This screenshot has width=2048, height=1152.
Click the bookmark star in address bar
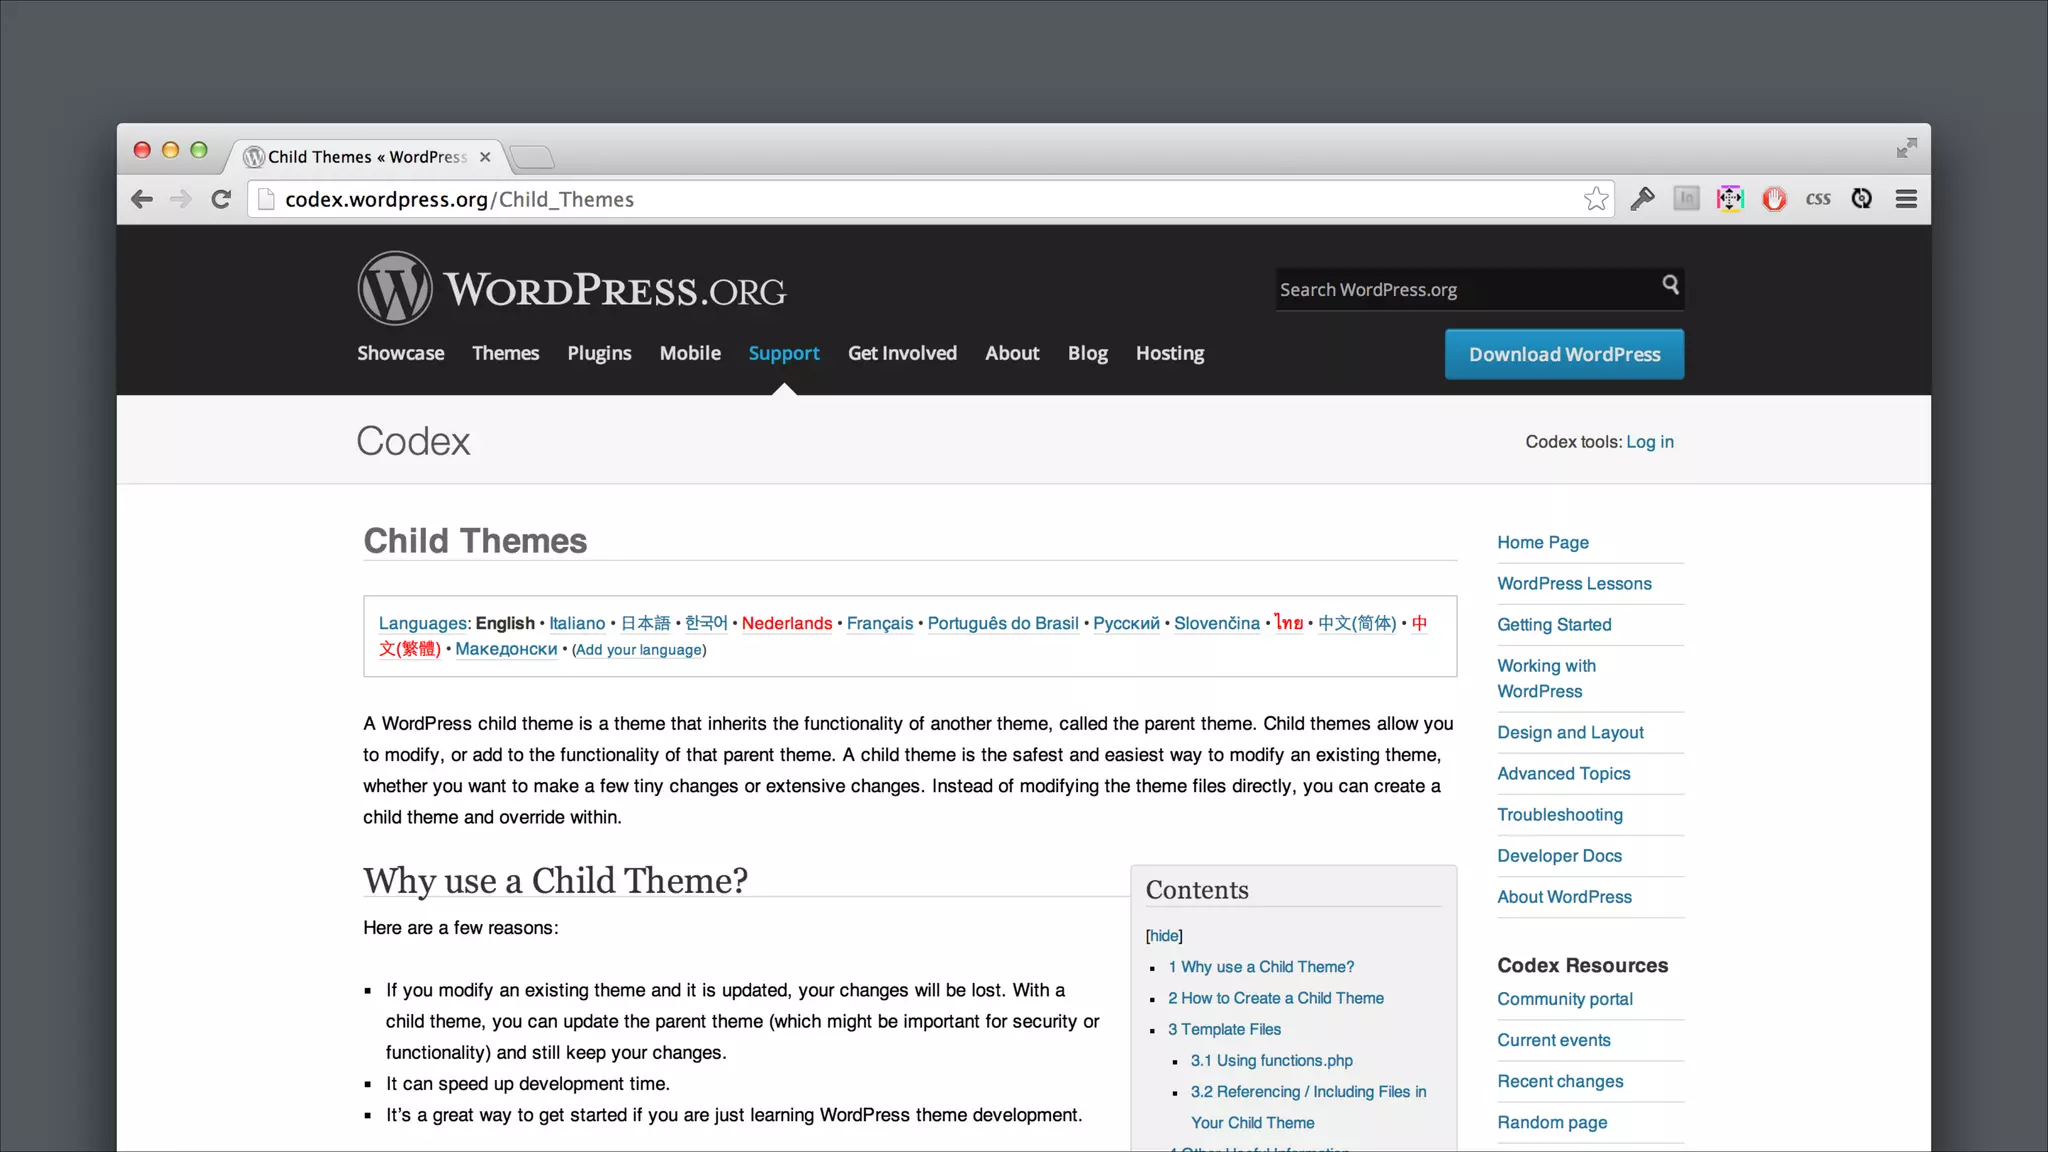[1596, 199]
